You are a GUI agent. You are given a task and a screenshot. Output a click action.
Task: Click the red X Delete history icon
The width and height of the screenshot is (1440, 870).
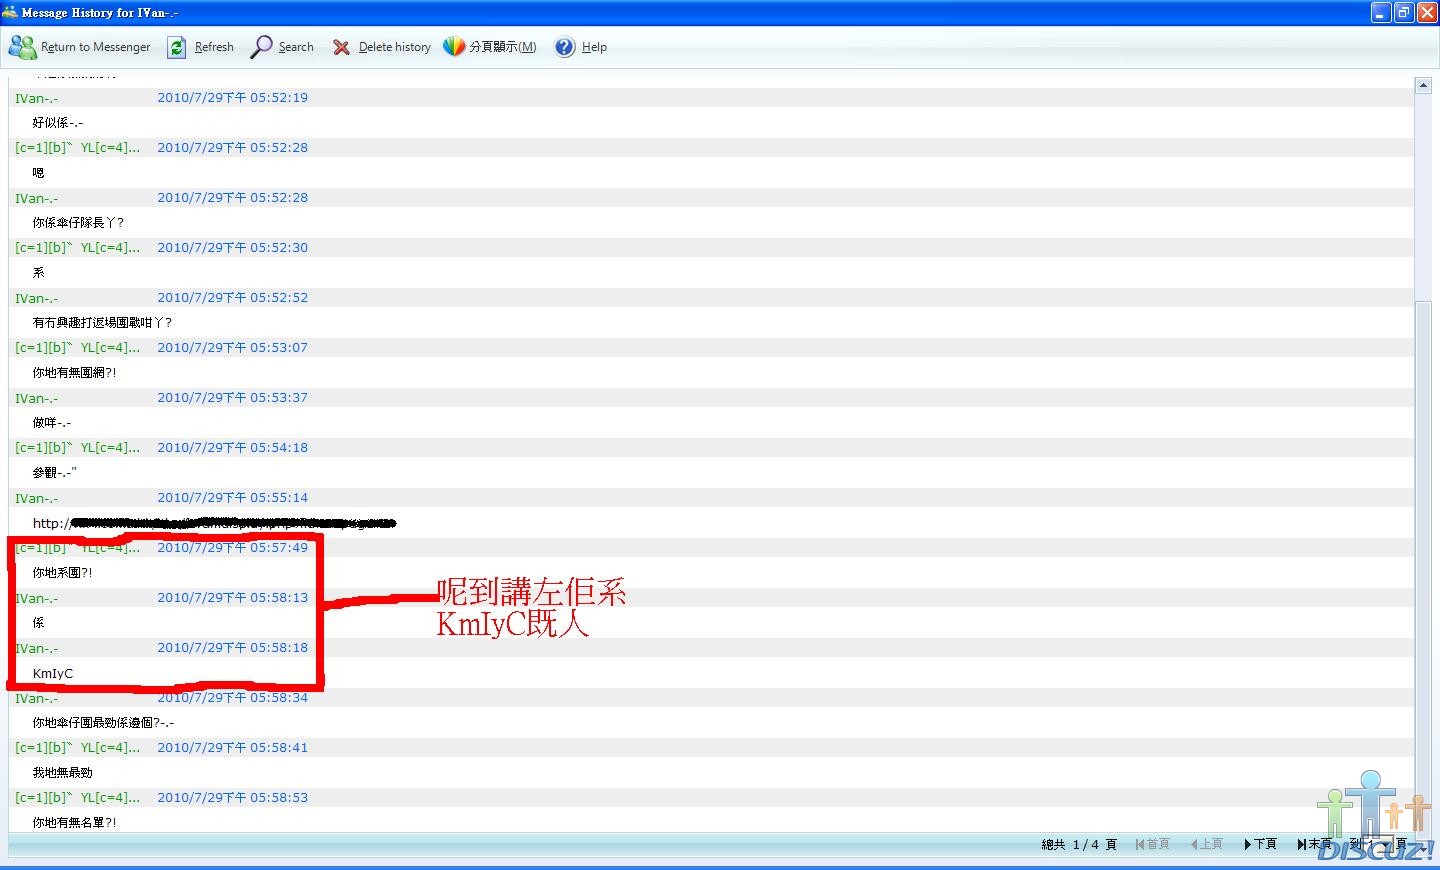[342, 47]
